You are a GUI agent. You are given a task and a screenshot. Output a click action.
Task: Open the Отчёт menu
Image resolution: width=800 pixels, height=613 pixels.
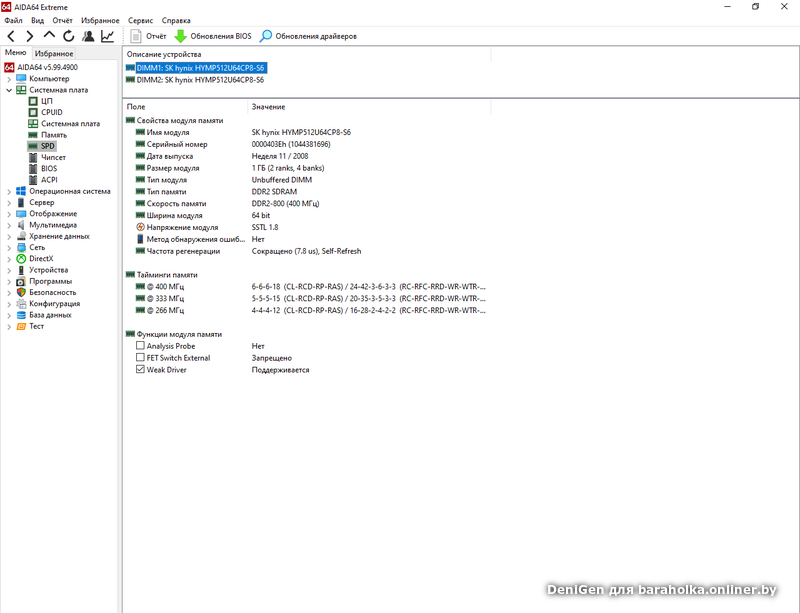click(x=62, y=20)
